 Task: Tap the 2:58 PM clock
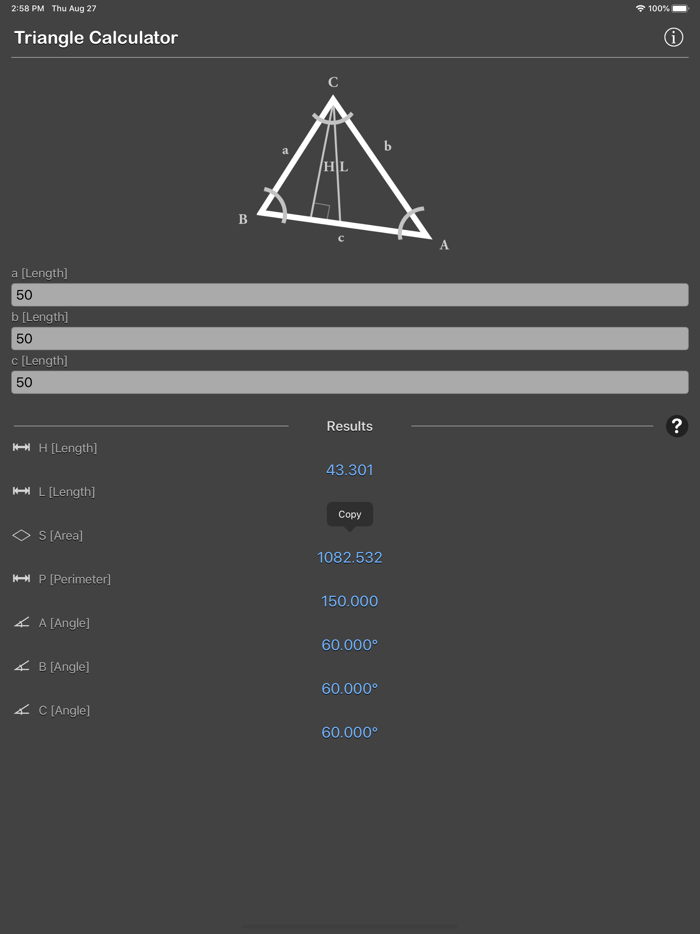27,8
